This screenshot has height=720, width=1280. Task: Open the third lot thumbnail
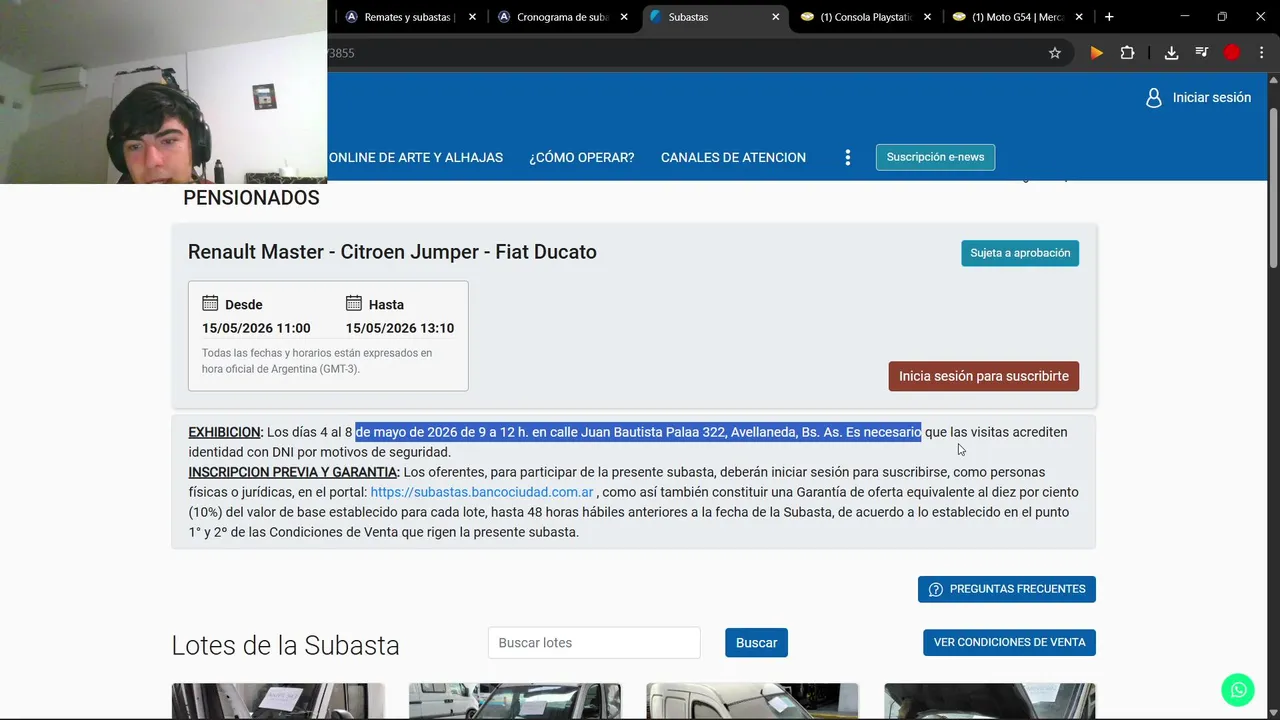pos(752,701)
